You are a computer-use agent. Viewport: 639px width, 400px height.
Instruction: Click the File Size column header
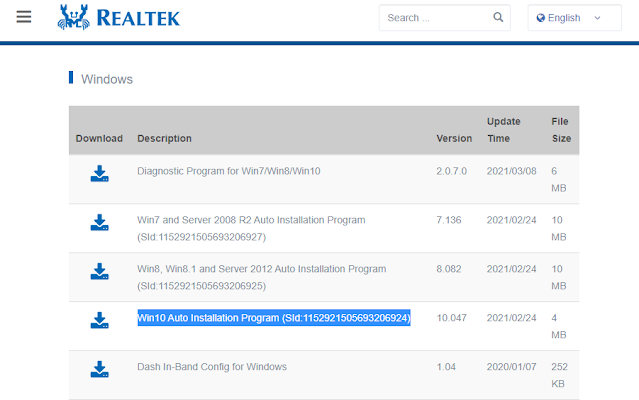[561, 130]
